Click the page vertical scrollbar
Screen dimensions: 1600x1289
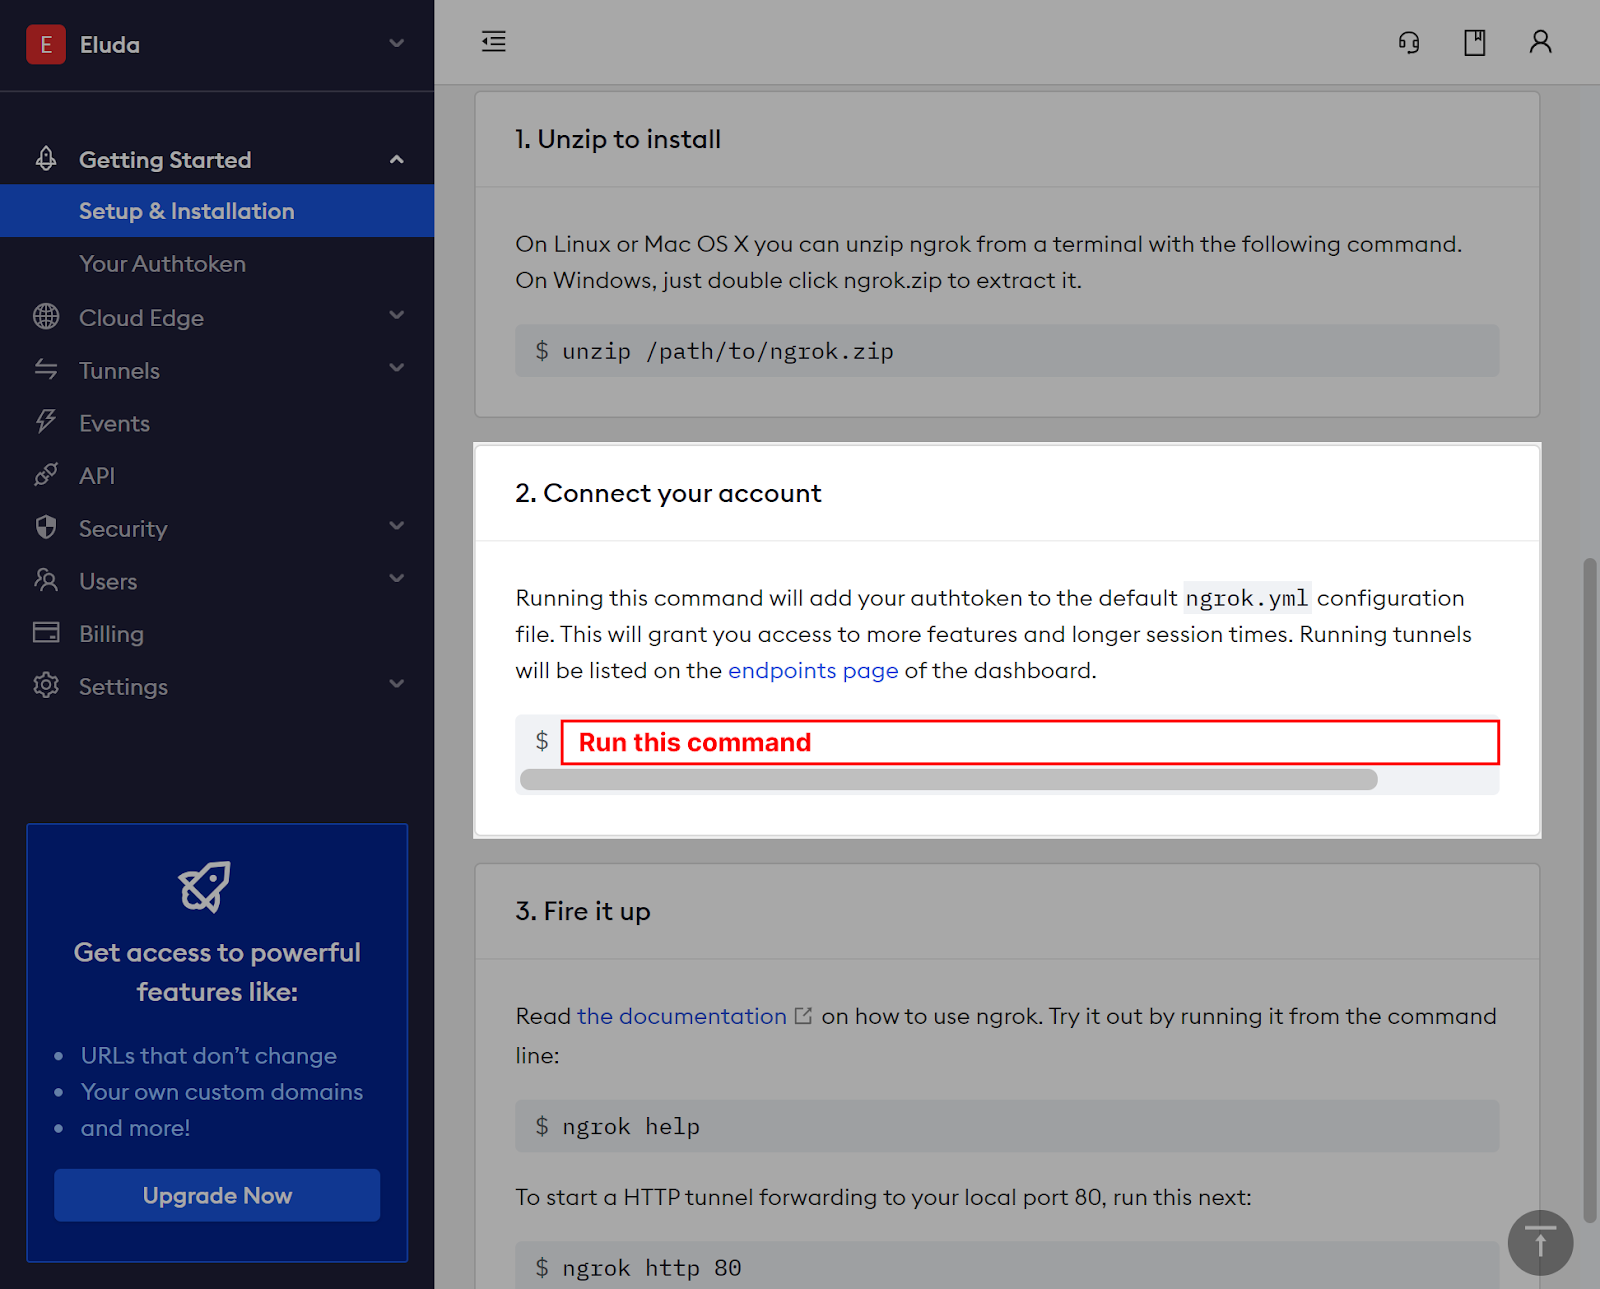[1590, 890]
